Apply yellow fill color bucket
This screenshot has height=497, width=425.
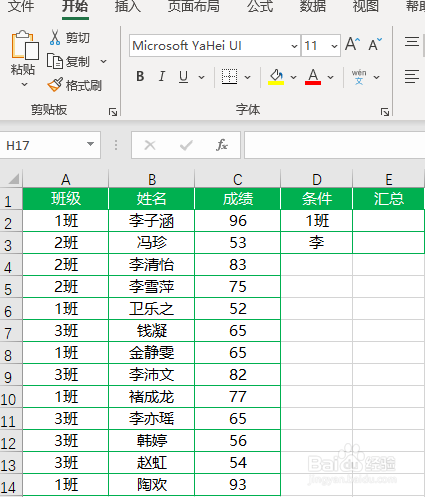tap(276, 77)
